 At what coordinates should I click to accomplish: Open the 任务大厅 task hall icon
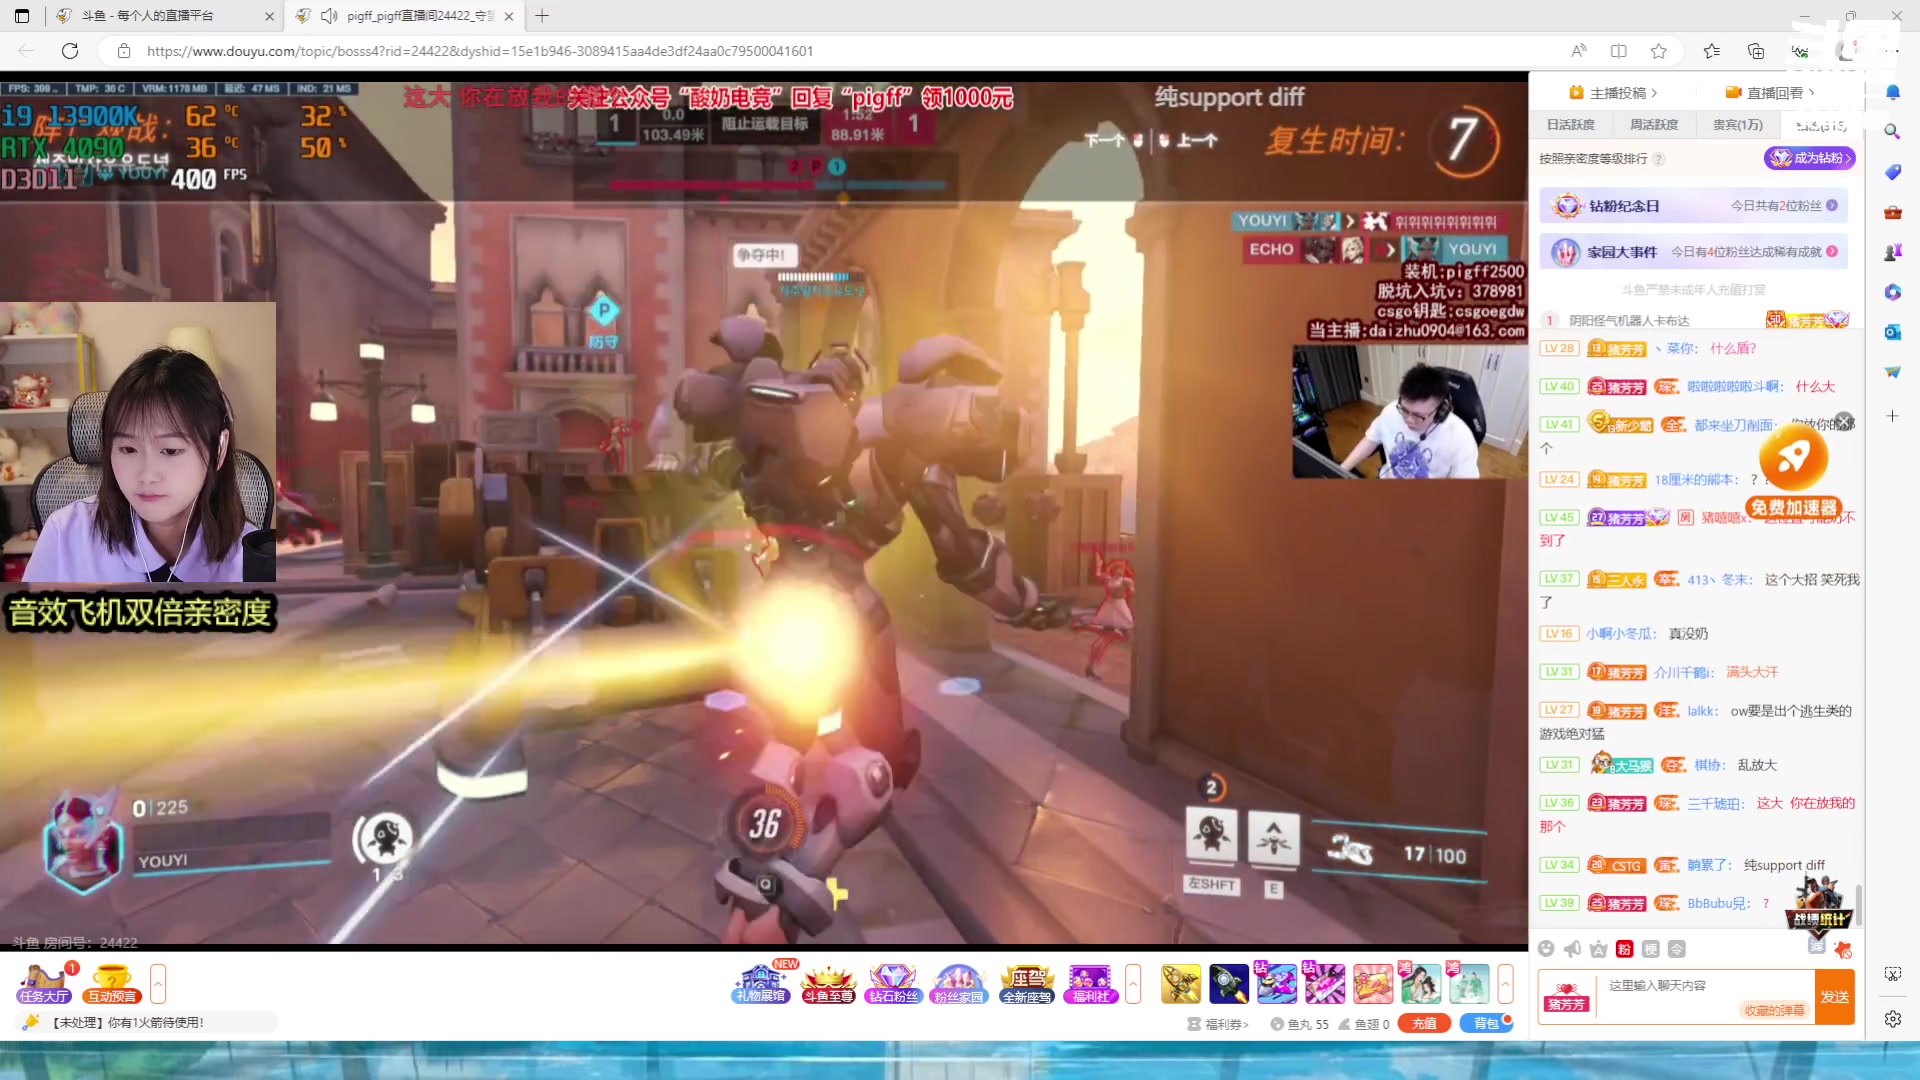[43, 983]
